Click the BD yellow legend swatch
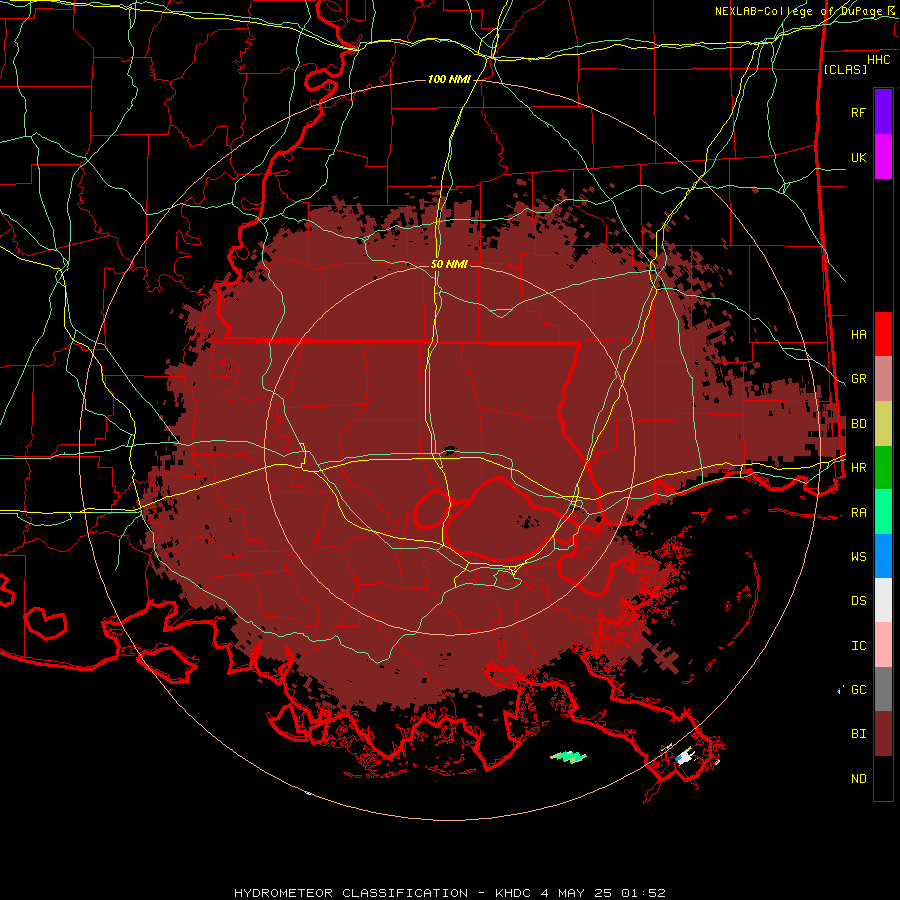900x900 pixels. (x=883, y=424)
